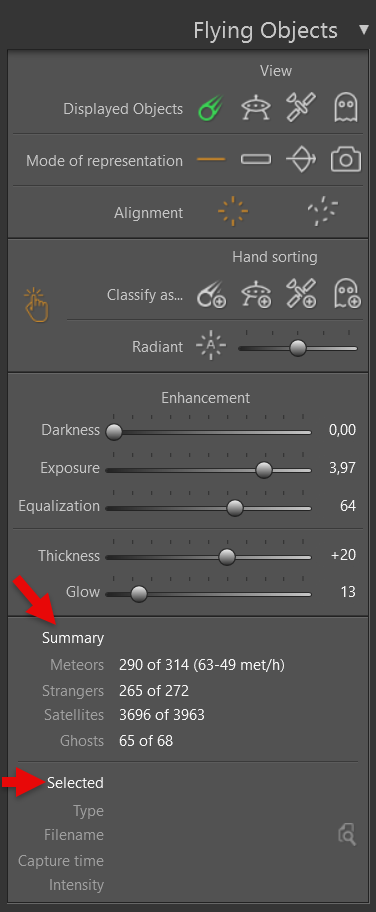The height and width of the screenshot is (912, 376).
Task: Click the Glow slider handle
Action: 139,594
